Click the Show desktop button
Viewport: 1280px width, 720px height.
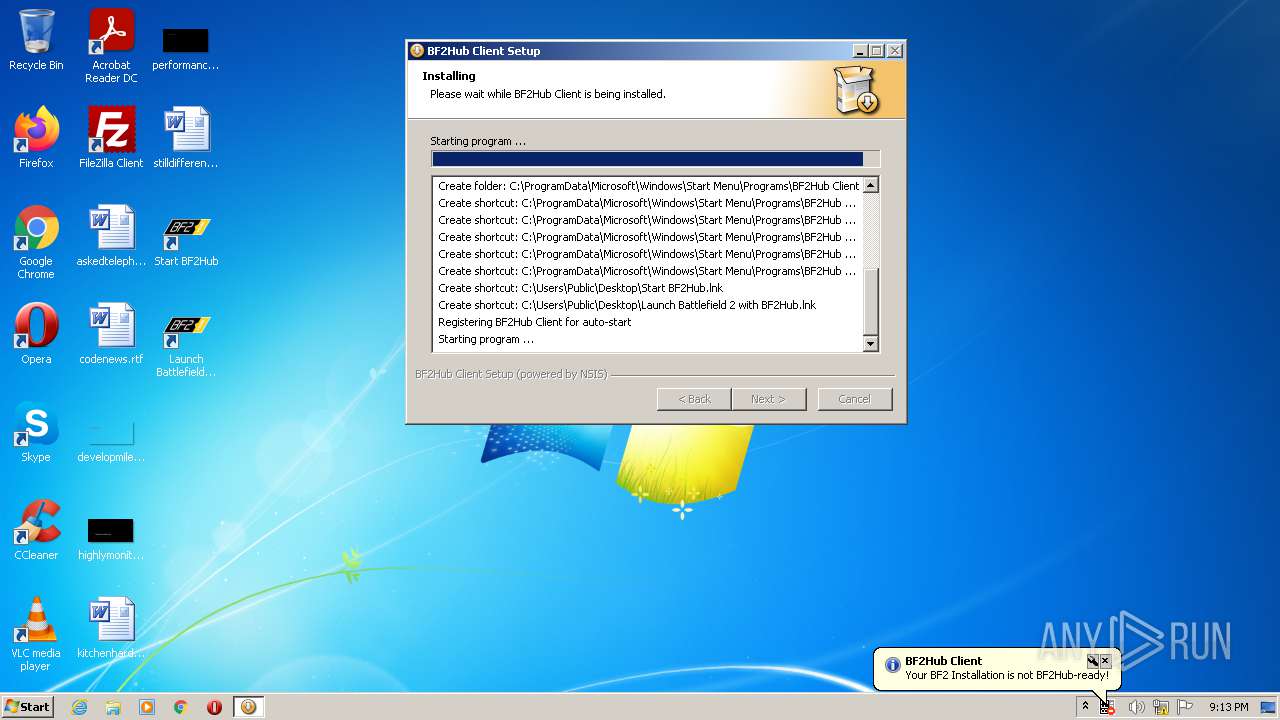click(1269, 707)
